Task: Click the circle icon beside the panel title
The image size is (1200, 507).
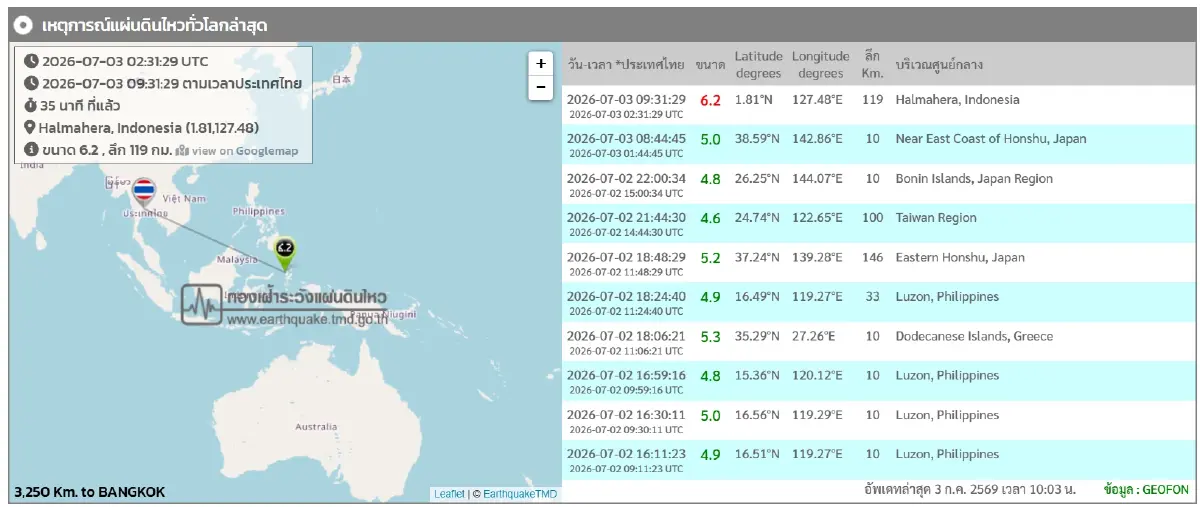Action: point(23,25)
